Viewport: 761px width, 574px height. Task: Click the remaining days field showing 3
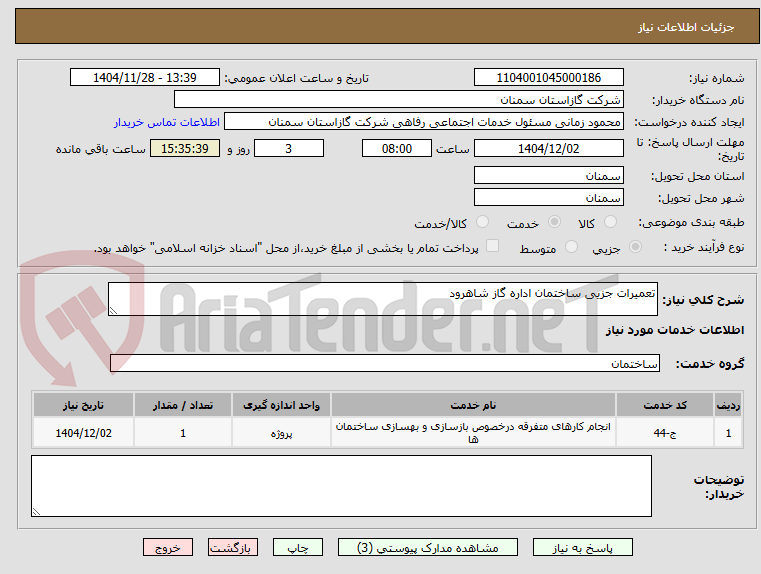point(289,148)
